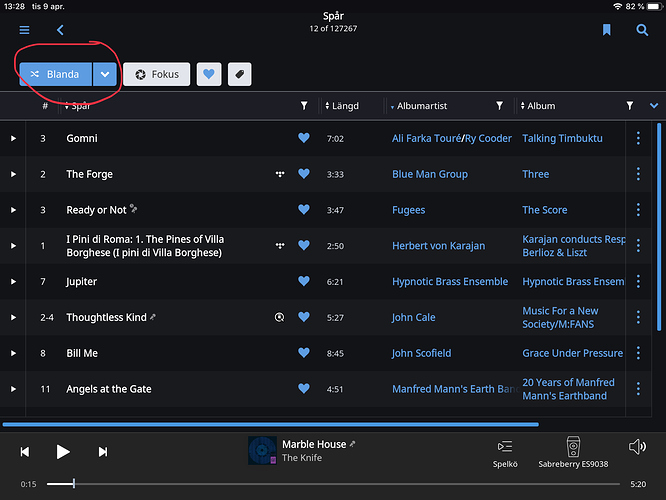Open the album Talking Timbuktu link
Screen dimensions: 666x500
click(562, 138)
